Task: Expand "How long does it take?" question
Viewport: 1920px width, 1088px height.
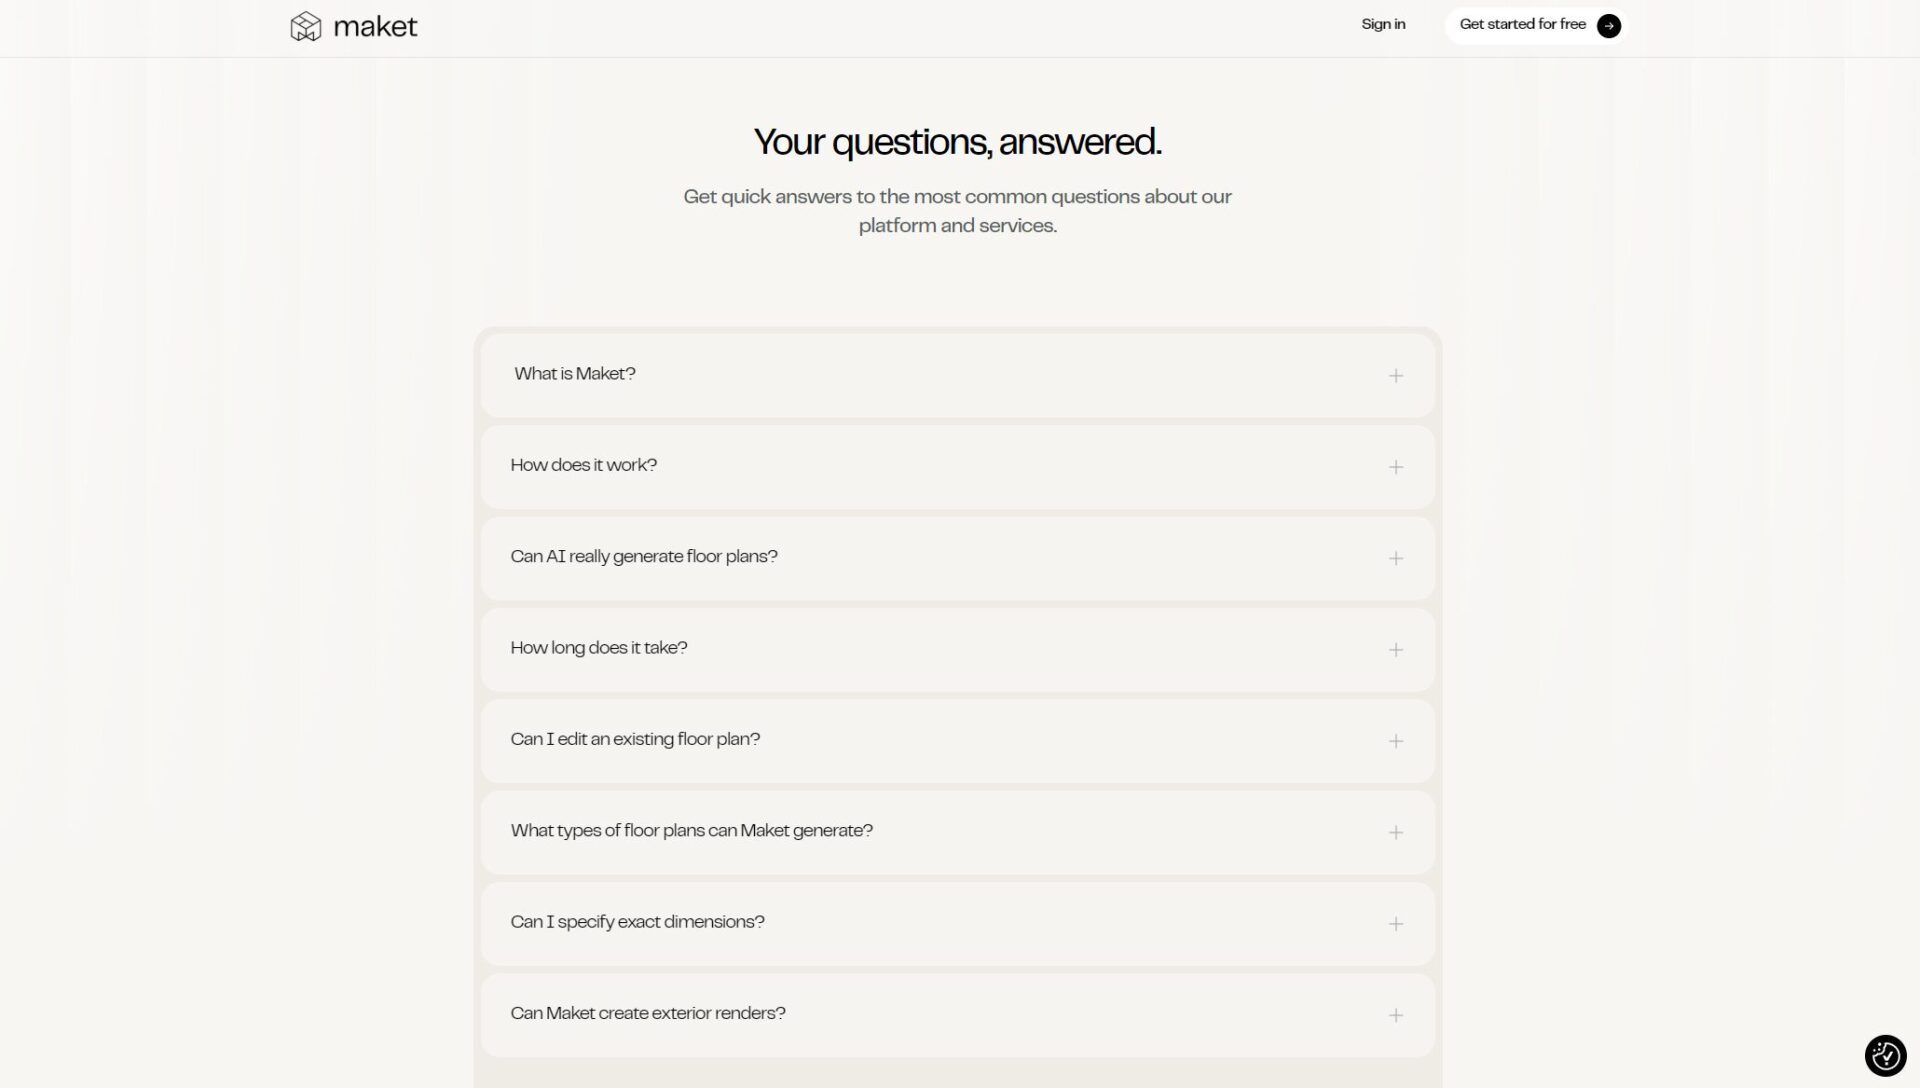Action: (599, 648)
